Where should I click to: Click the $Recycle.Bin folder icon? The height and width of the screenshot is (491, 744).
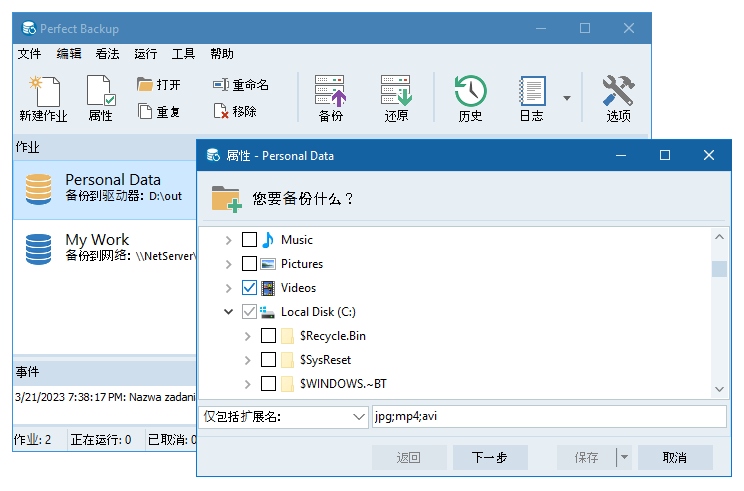pyautogui.click(x=287, y=336)
